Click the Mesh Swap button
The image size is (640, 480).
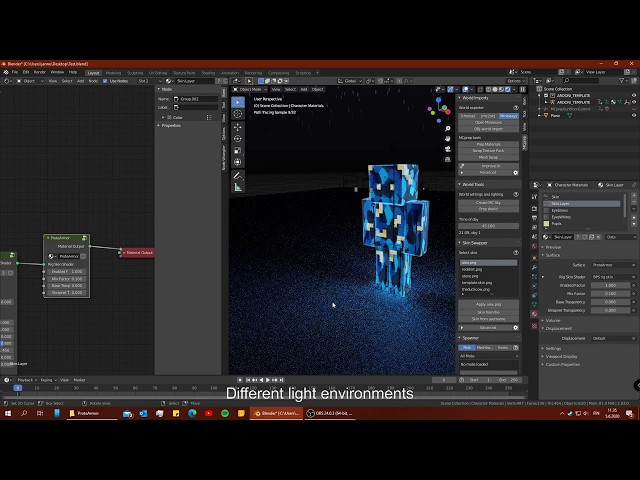(x=489, y=158)
